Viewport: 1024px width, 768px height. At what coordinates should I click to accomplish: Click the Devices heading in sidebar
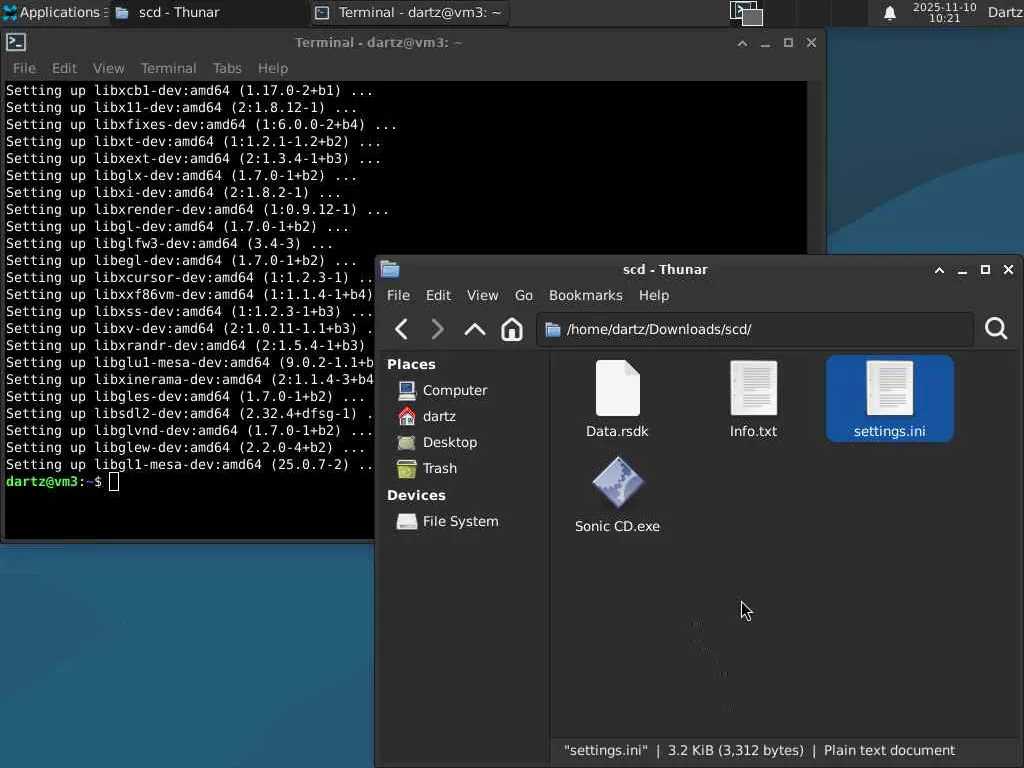[x=416, y=495]
